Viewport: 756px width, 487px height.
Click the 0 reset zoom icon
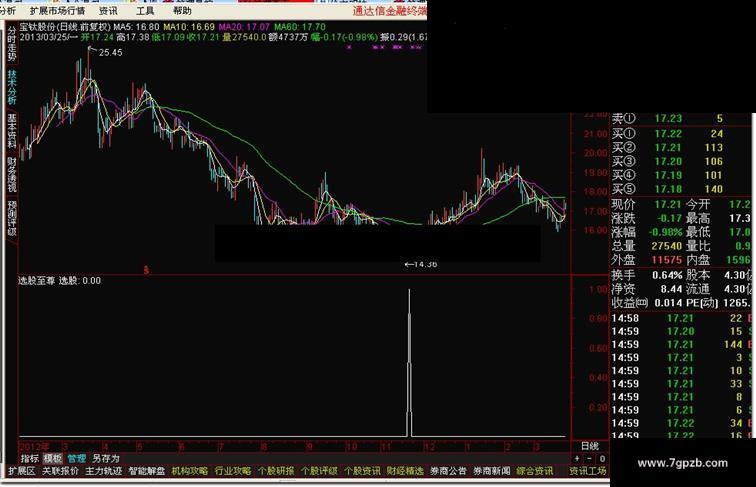[601, 459]
